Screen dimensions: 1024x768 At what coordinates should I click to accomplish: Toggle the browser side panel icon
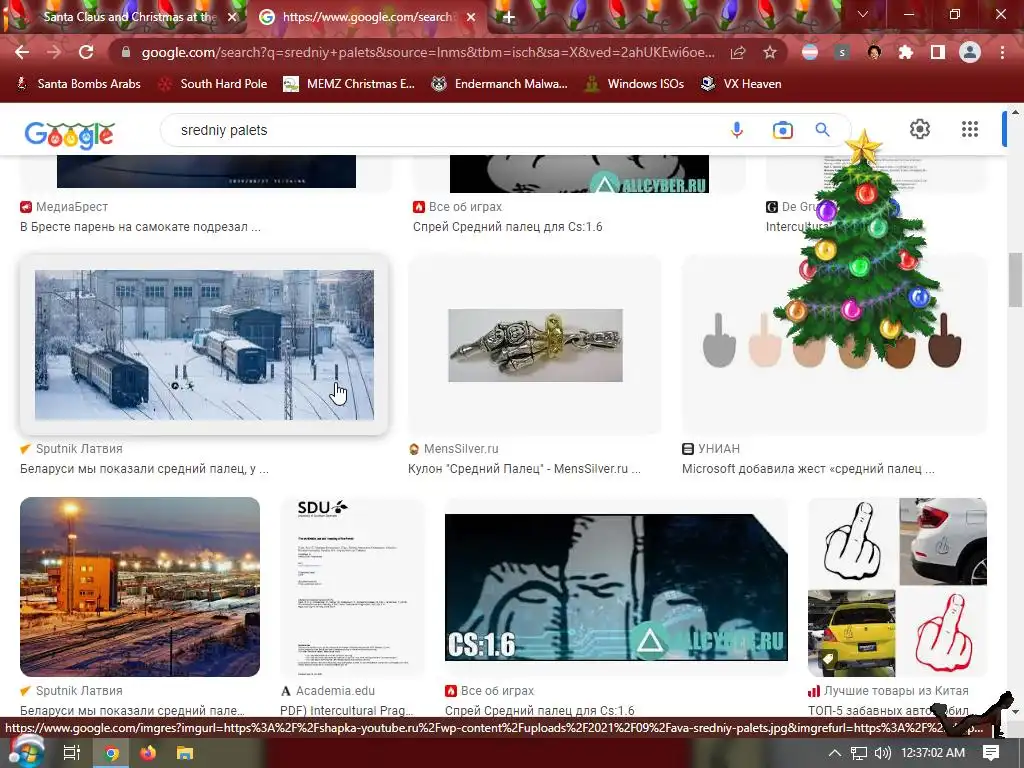pyautogui.click(x=938, y=52)
